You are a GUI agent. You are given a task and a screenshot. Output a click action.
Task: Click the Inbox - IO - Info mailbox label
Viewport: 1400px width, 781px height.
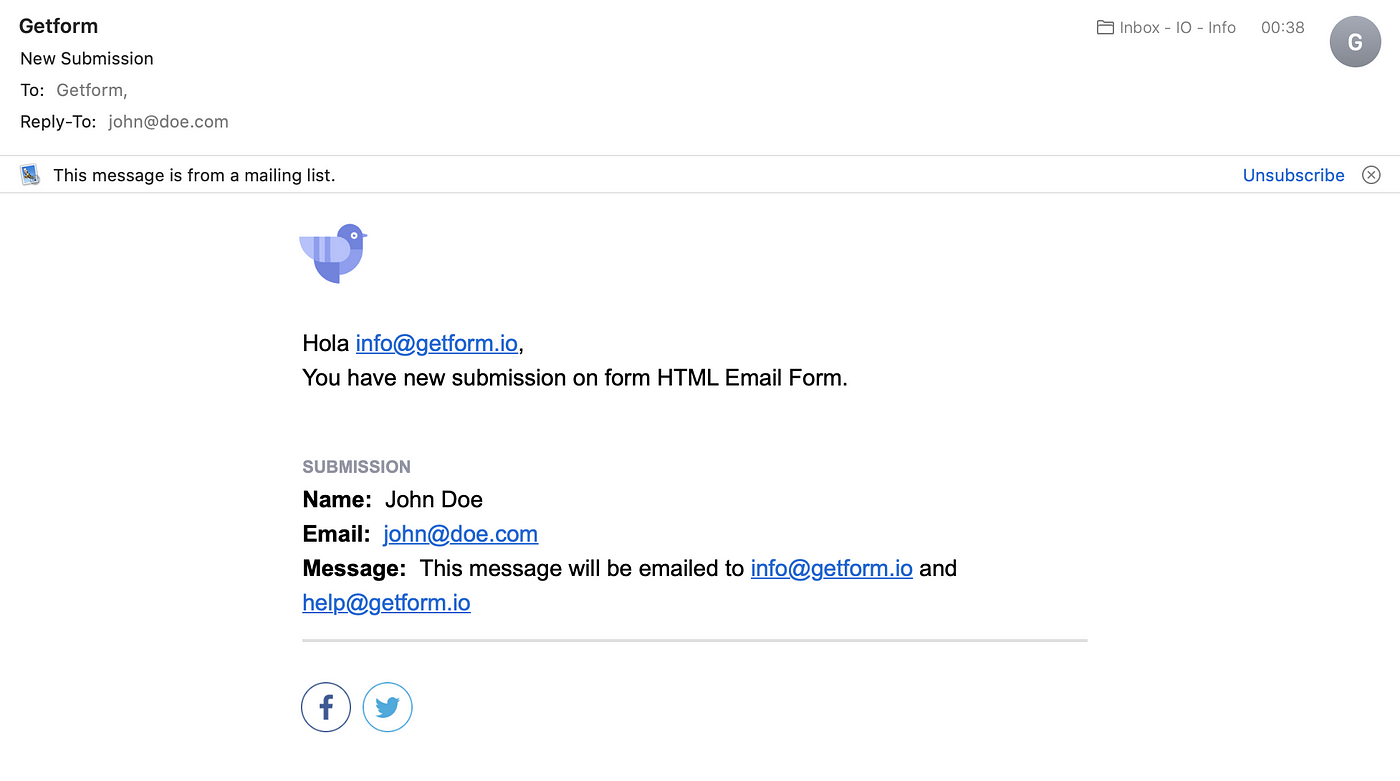pyautogui.click(x=1177, y=28)
